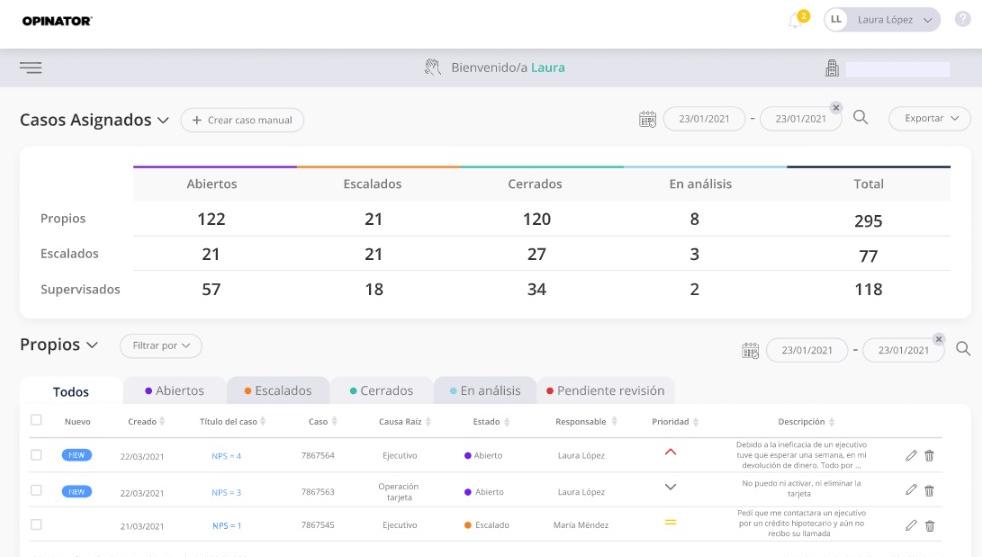This screenshot has width=982, height=557.
Task: Delete case 7867564 with trash icon
Action: [x=929, y=455]
